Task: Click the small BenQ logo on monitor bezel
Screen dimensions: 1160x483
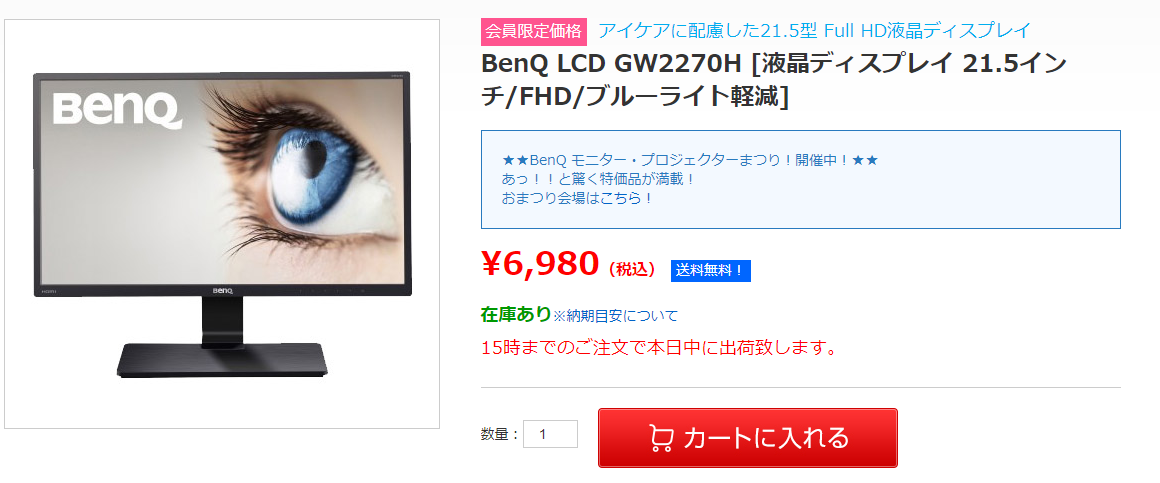Action: pos(223,291)
